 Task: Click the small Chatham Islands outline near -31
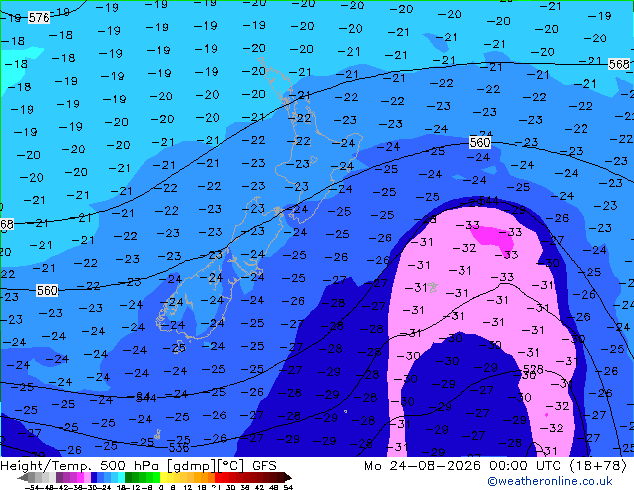coord(433,287)
